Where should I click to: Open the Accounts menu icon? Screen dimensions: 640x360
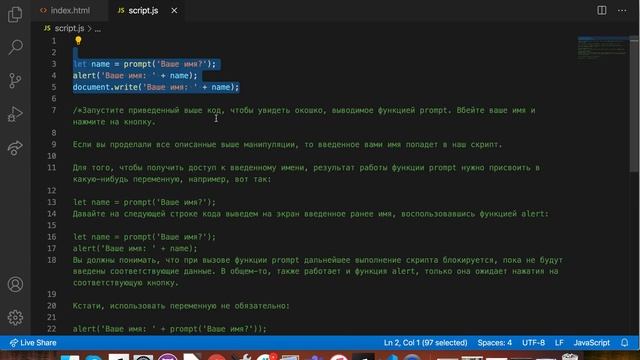point(15,284)
